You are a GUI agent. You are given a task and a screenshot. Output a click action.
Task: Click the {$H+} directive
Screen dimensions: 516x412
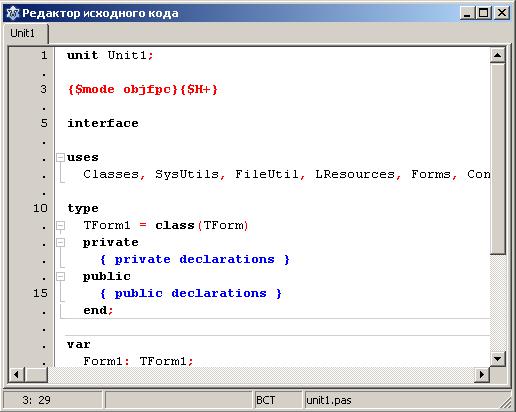tap(199, 89)
